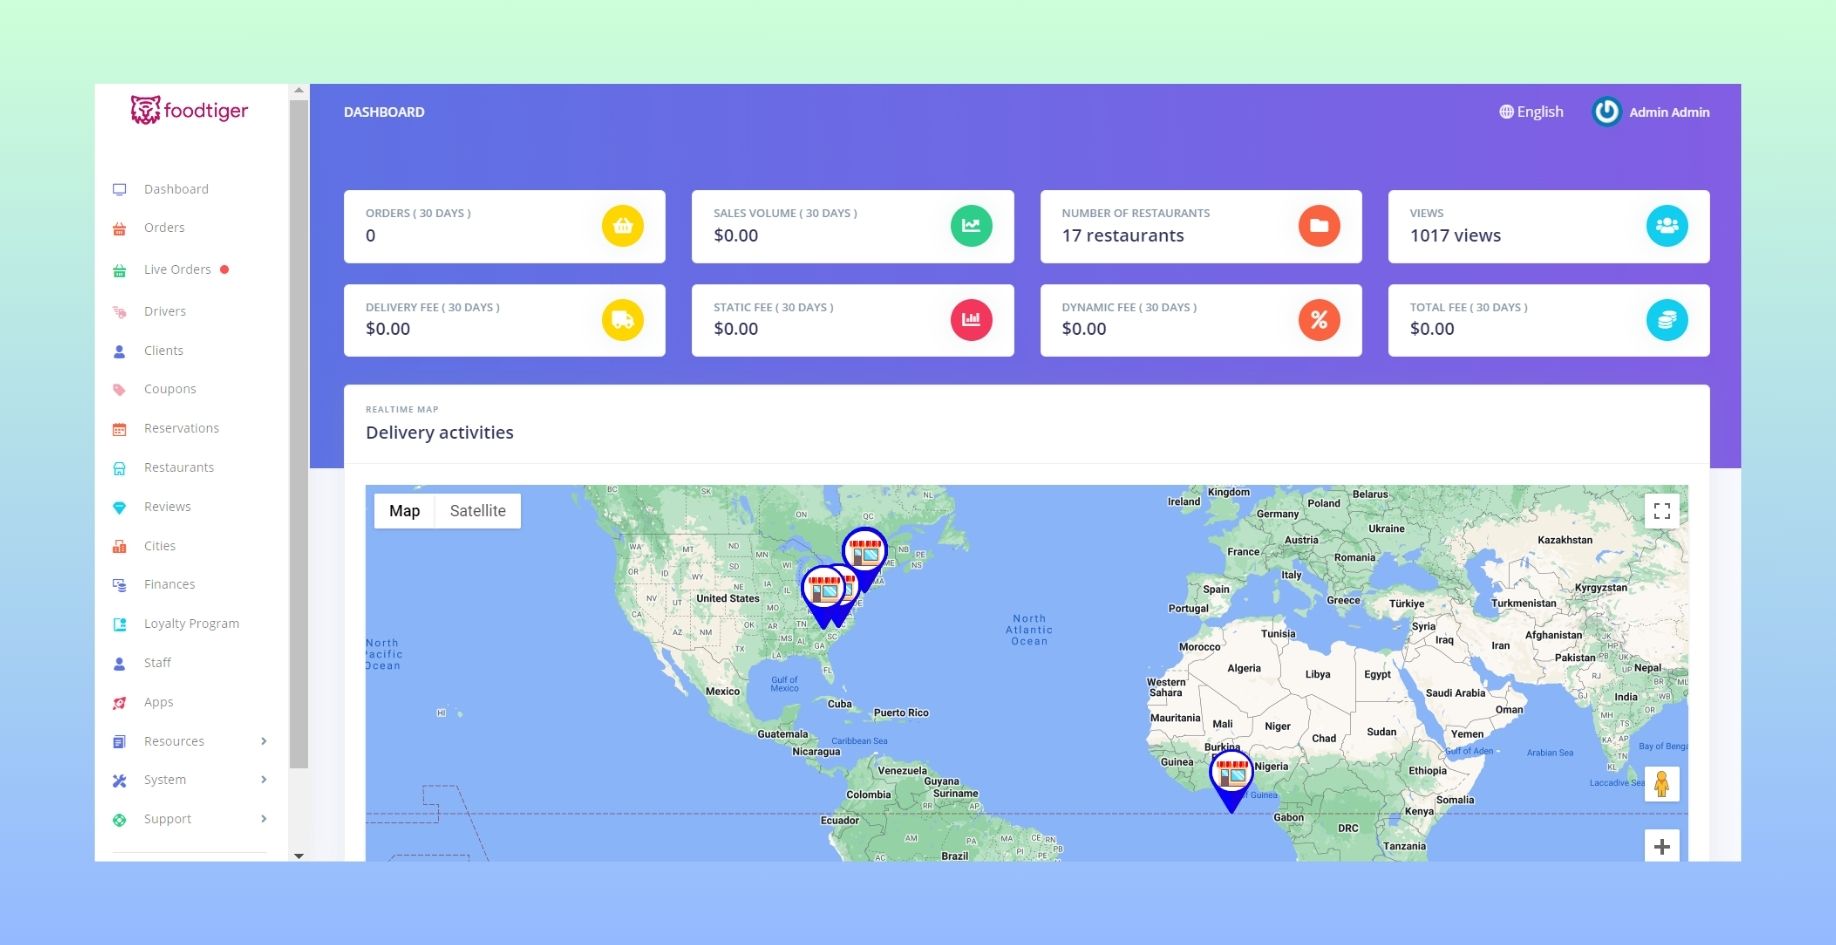
Task: Click sidebar scrollbar down arrow
Action: (298, 856)
